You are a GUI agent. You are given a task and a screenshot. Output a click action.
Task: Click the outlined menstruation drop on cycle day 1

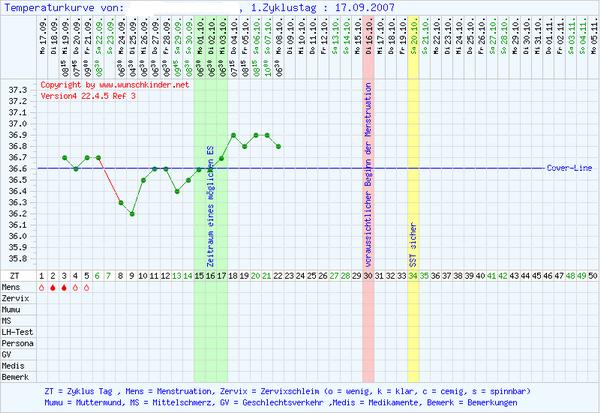[42, 287]
